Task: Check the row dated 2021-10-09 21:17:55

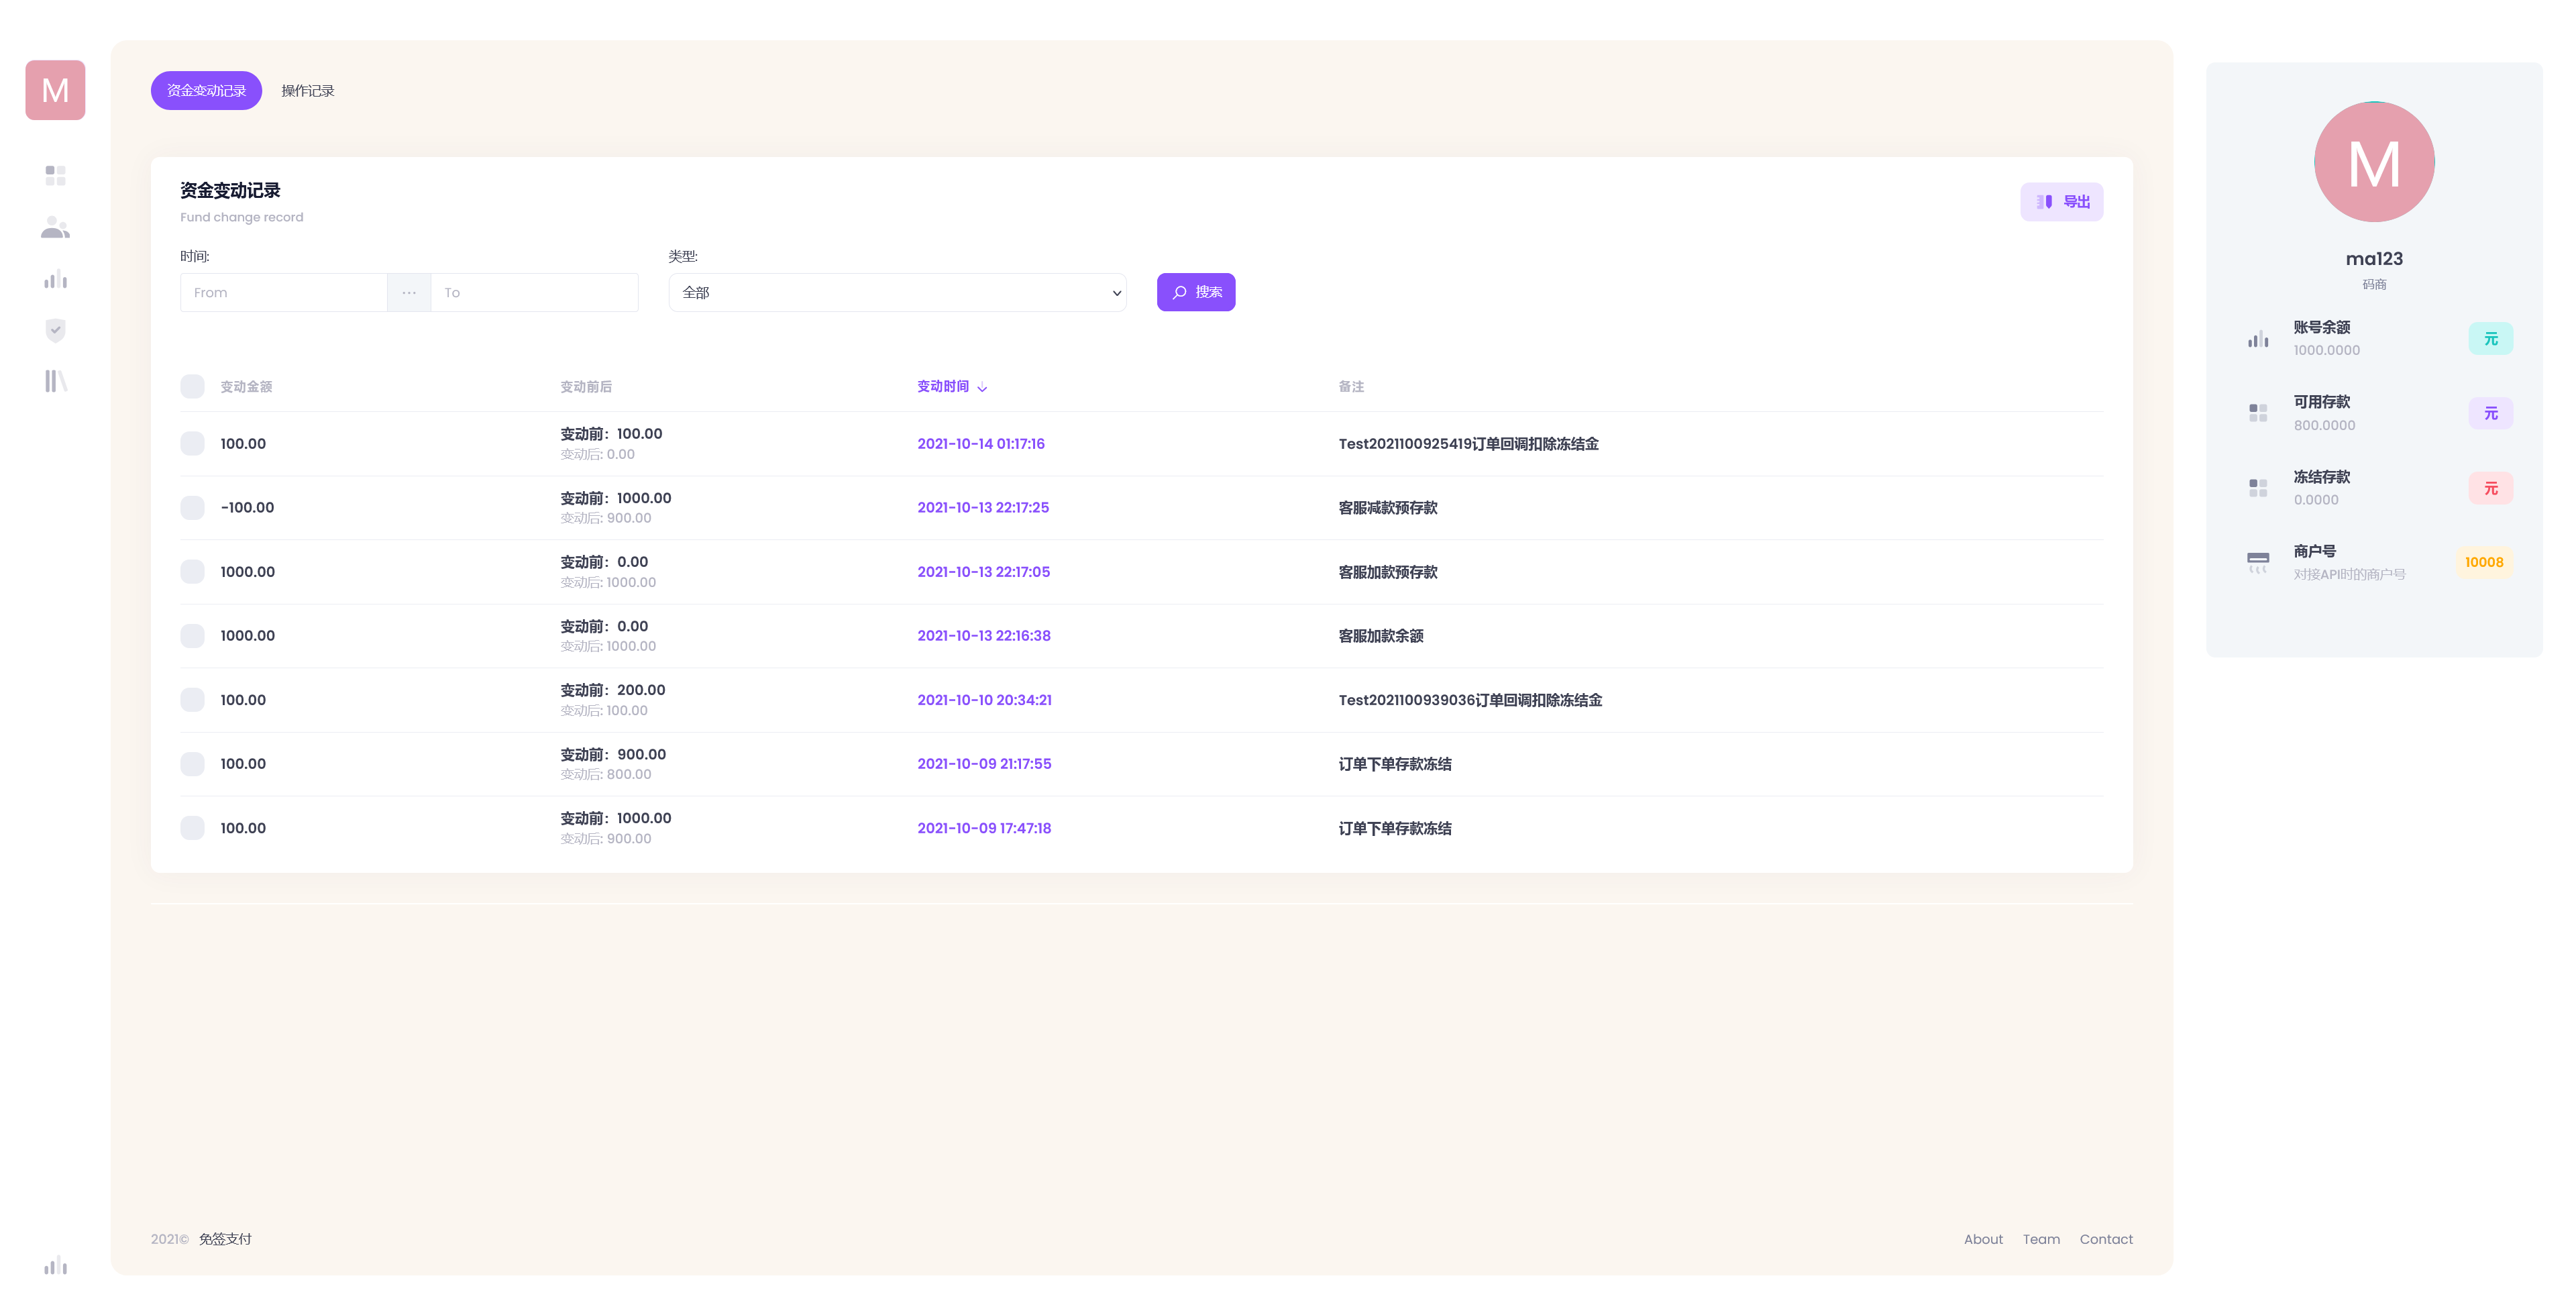Action: coord(192,764)
